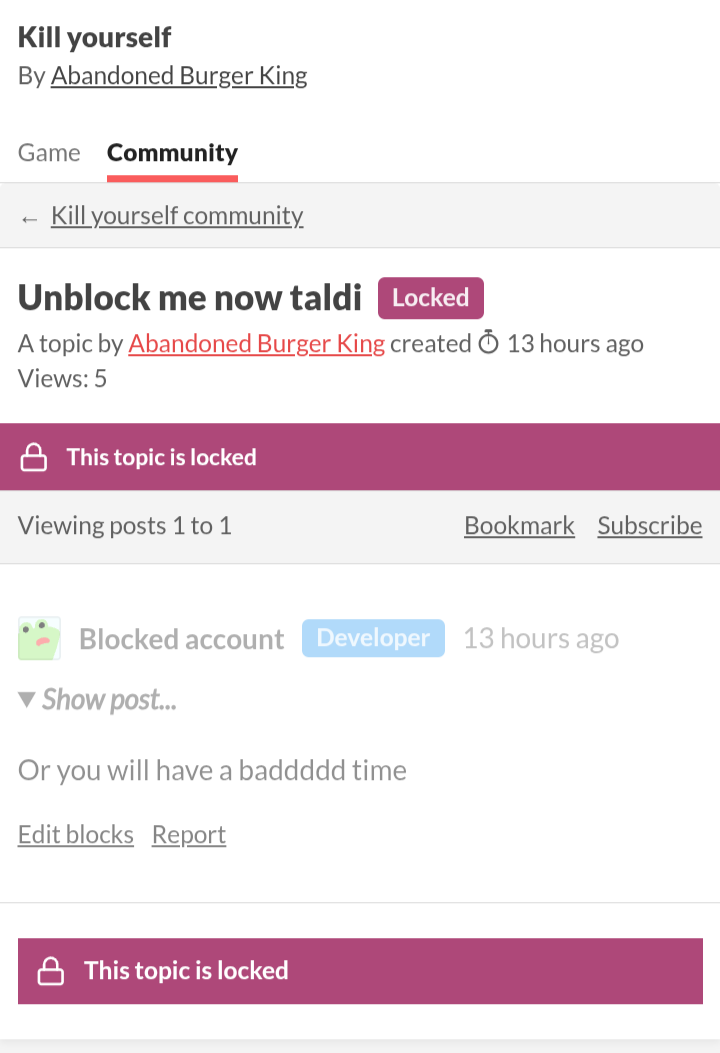
Task: Click the Blocked account username
Action: pyautogui.click(x=182, y=640)
